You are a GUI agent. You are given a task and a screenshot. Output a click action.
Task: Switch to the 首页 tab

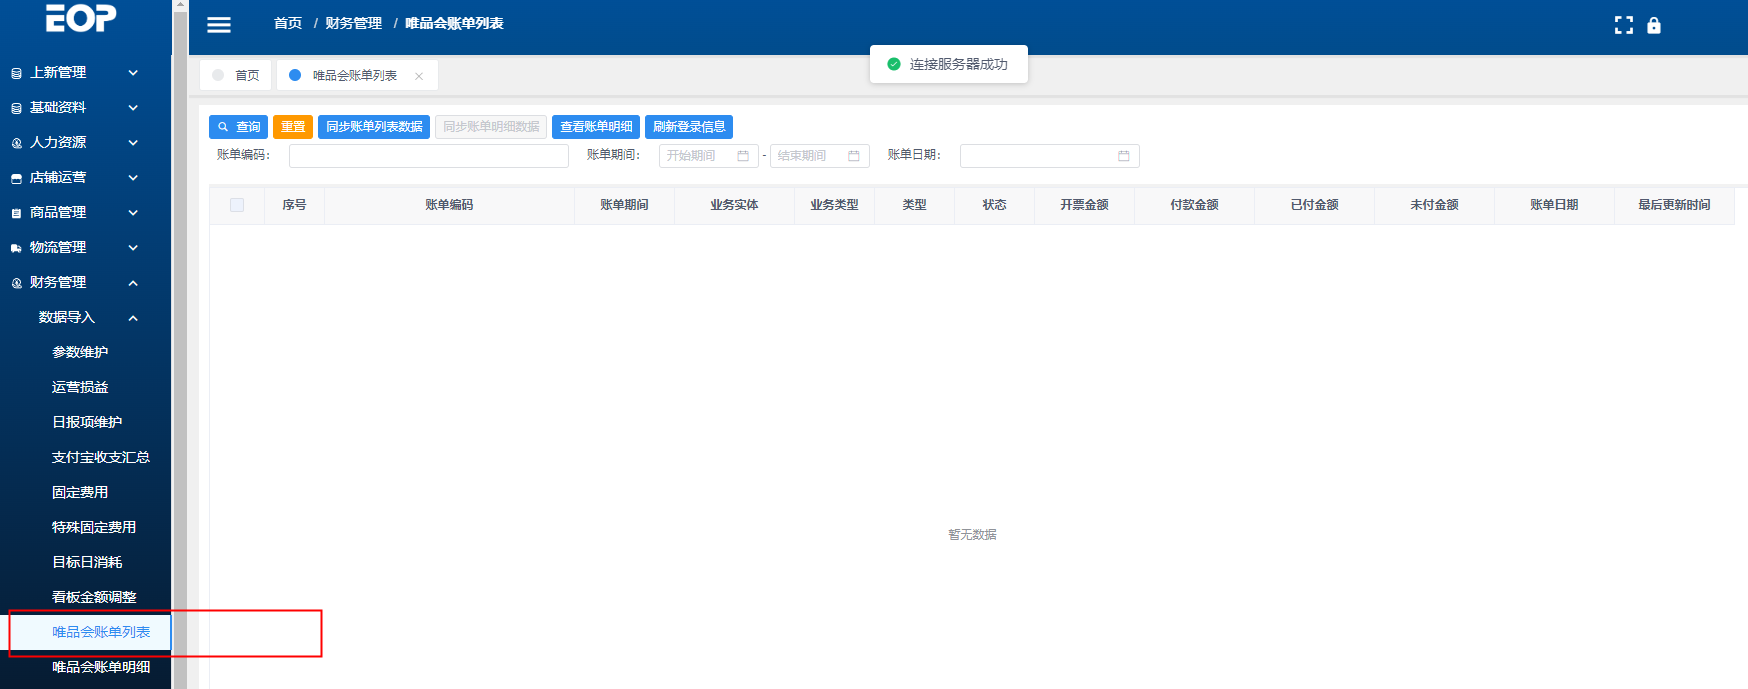tap(237, 75)
